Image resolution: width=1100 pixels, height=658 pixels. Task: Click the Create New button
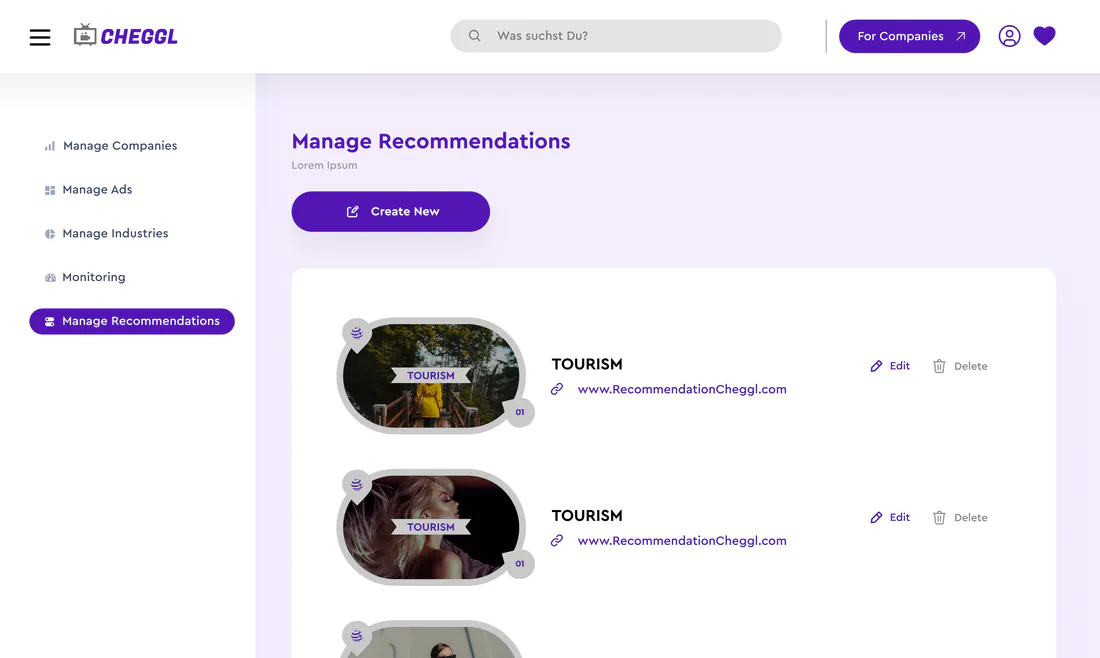coord(391,211)
